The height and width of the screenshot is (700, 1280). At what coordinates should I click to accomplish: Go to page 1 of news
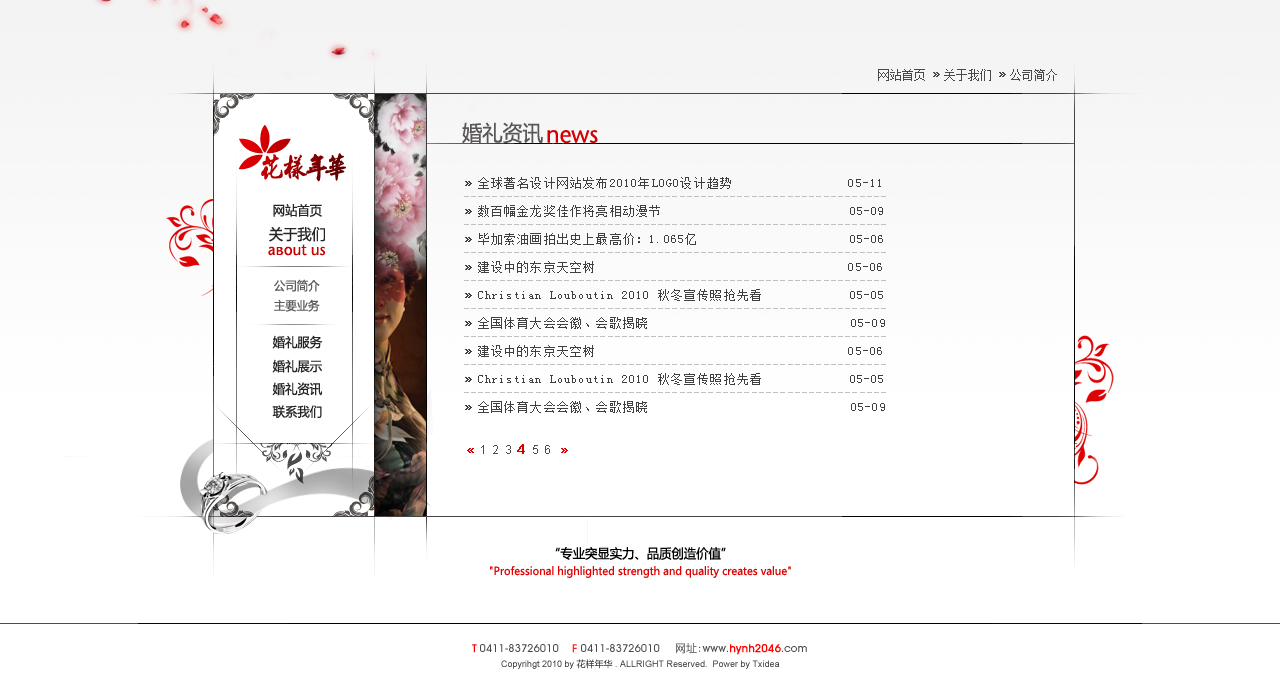click(x=483, y=451)
